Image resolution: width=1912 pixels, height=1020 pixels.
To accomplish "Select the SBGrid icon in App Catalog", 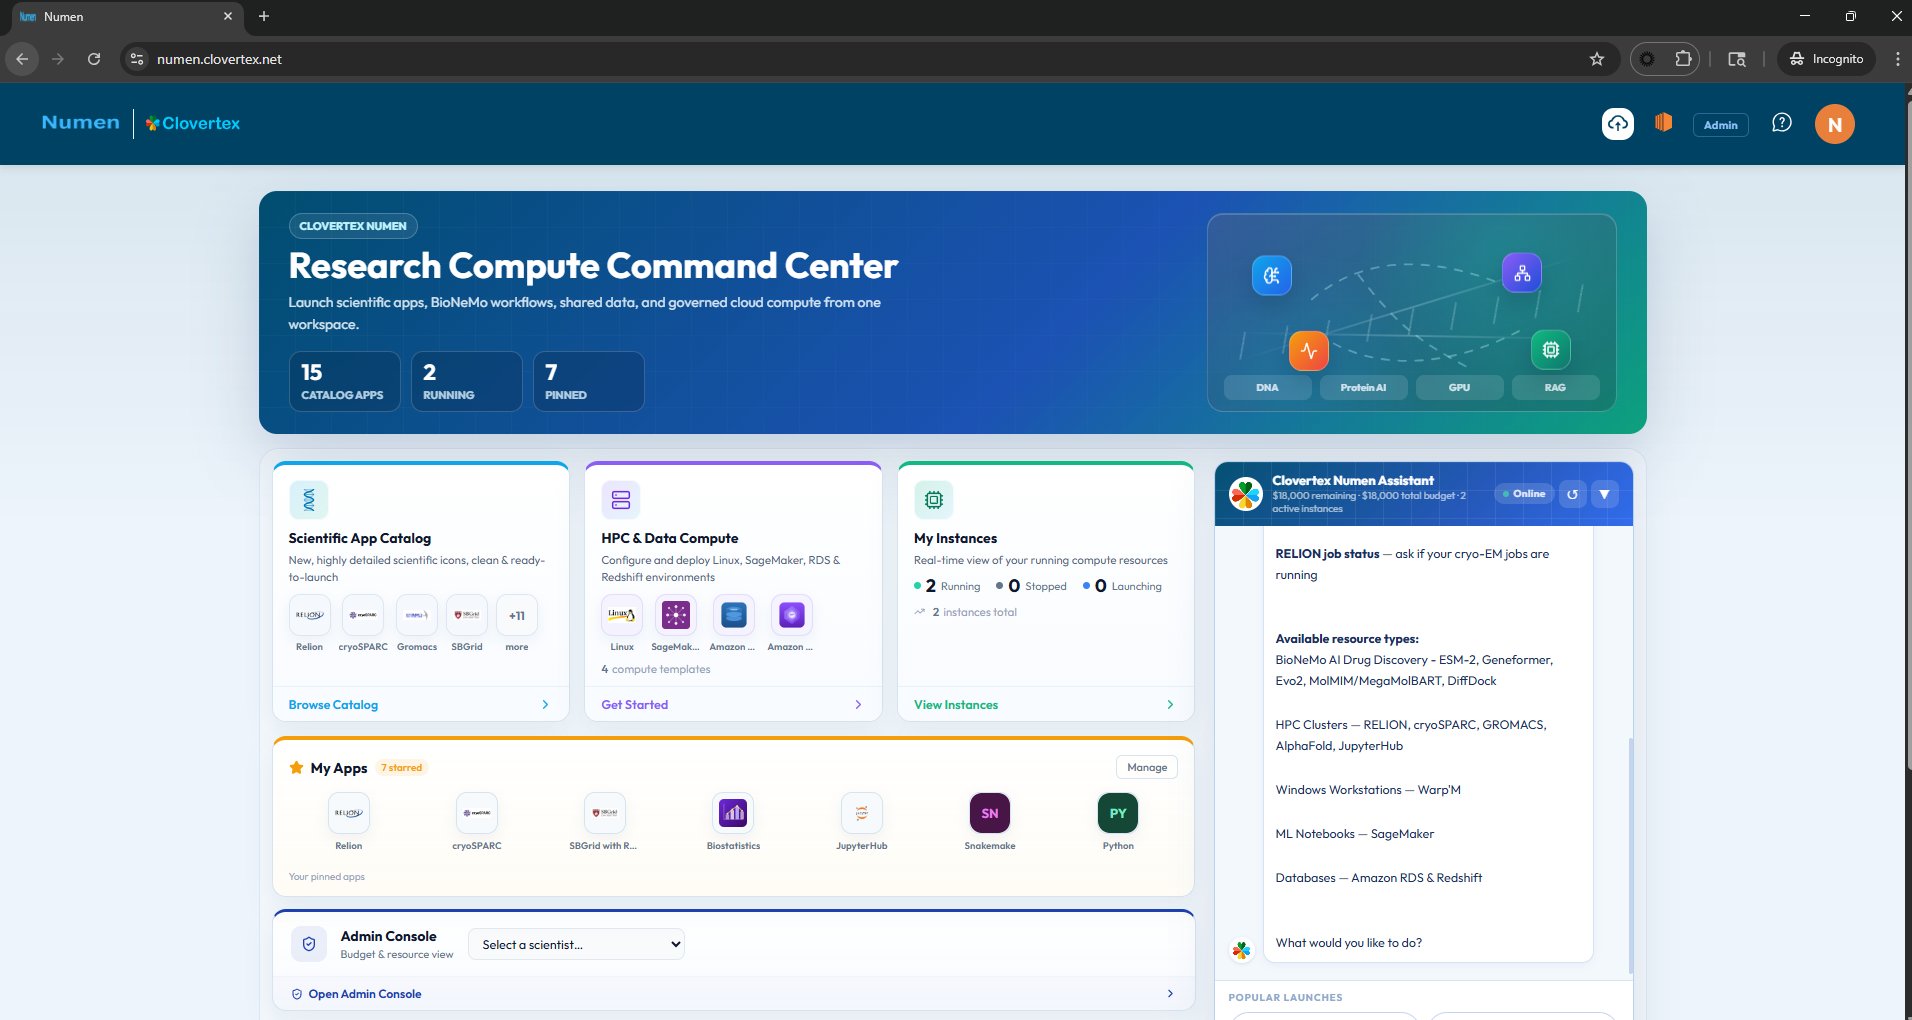I will coord(467,615).
